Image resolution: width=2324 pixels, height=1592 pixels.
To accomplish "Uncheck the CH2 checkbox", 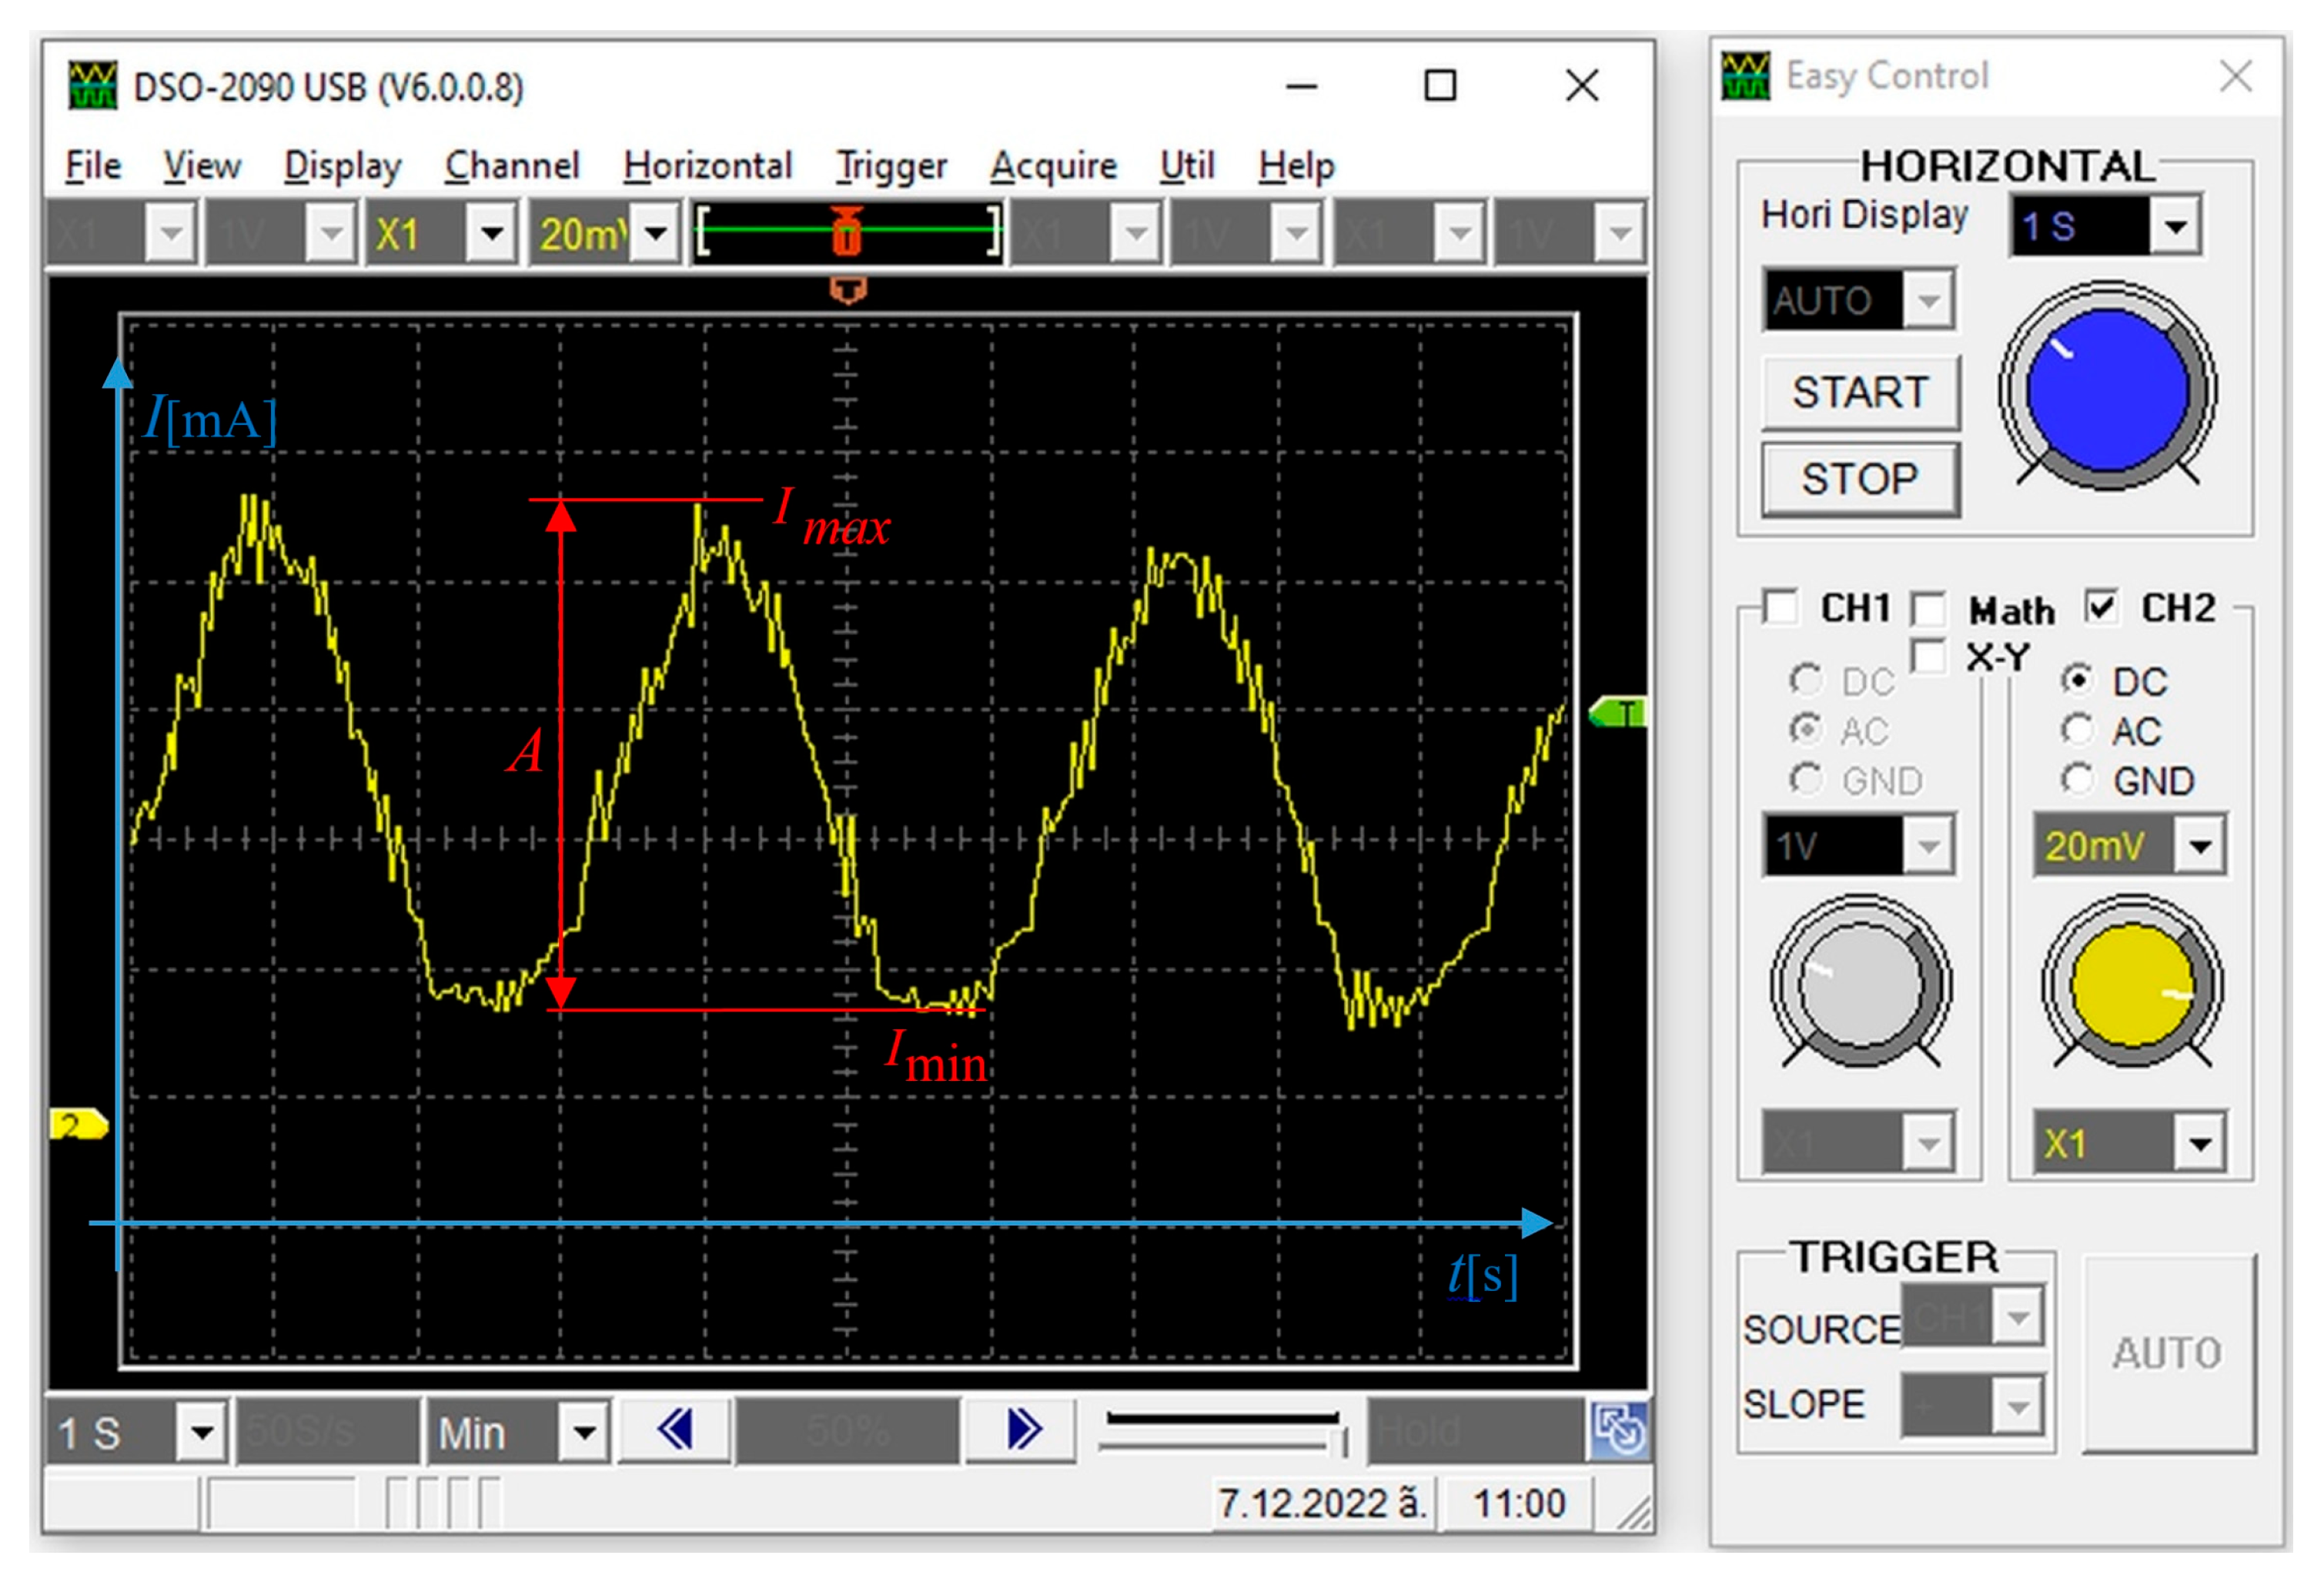I will coord(2101,607).
